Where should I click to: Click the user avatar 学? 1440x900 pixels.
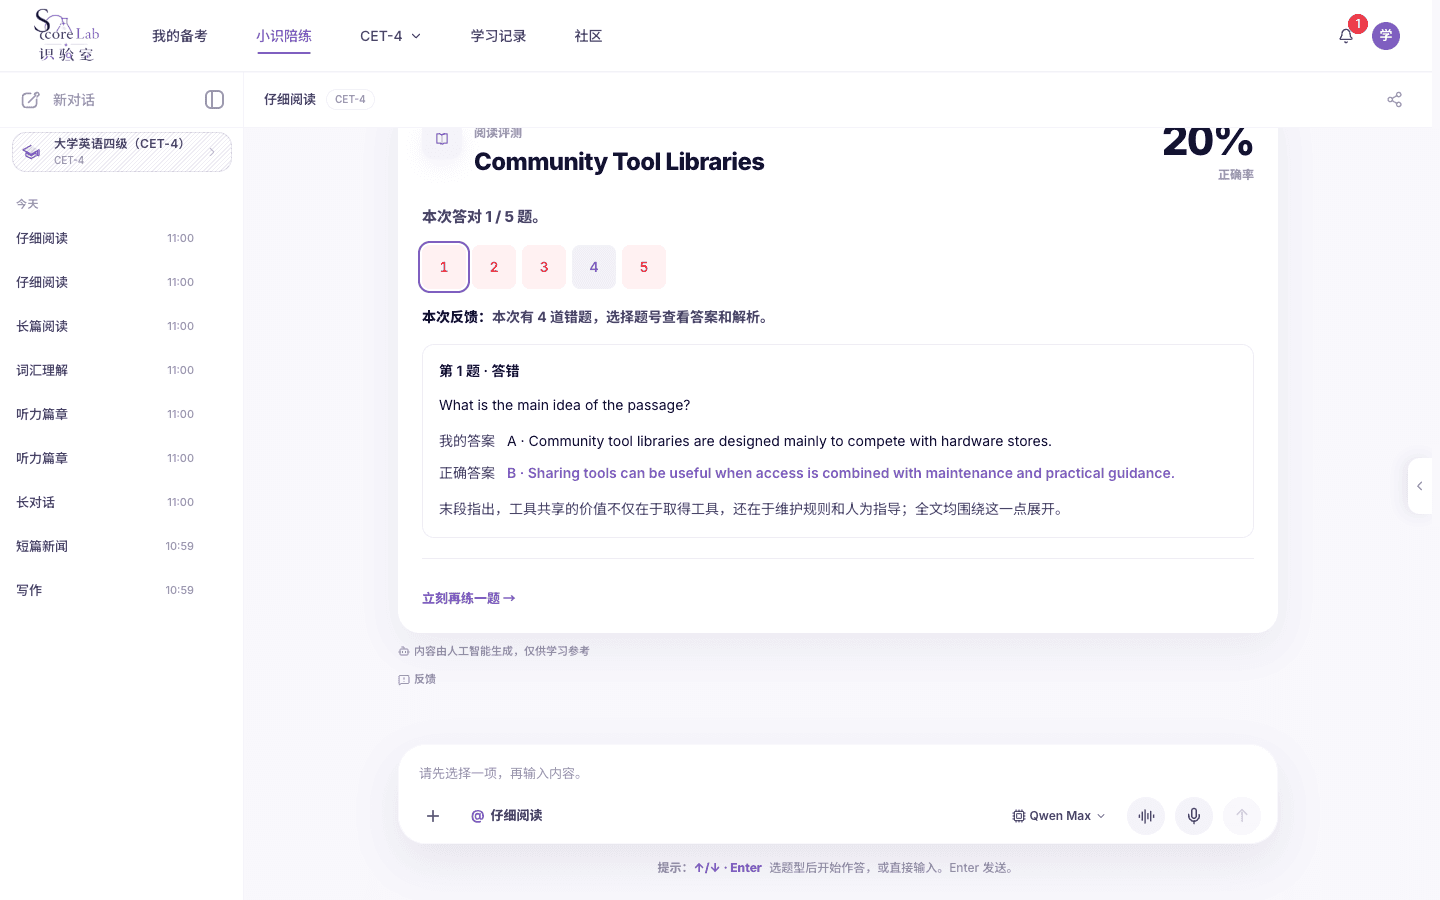click(1386, 36)
